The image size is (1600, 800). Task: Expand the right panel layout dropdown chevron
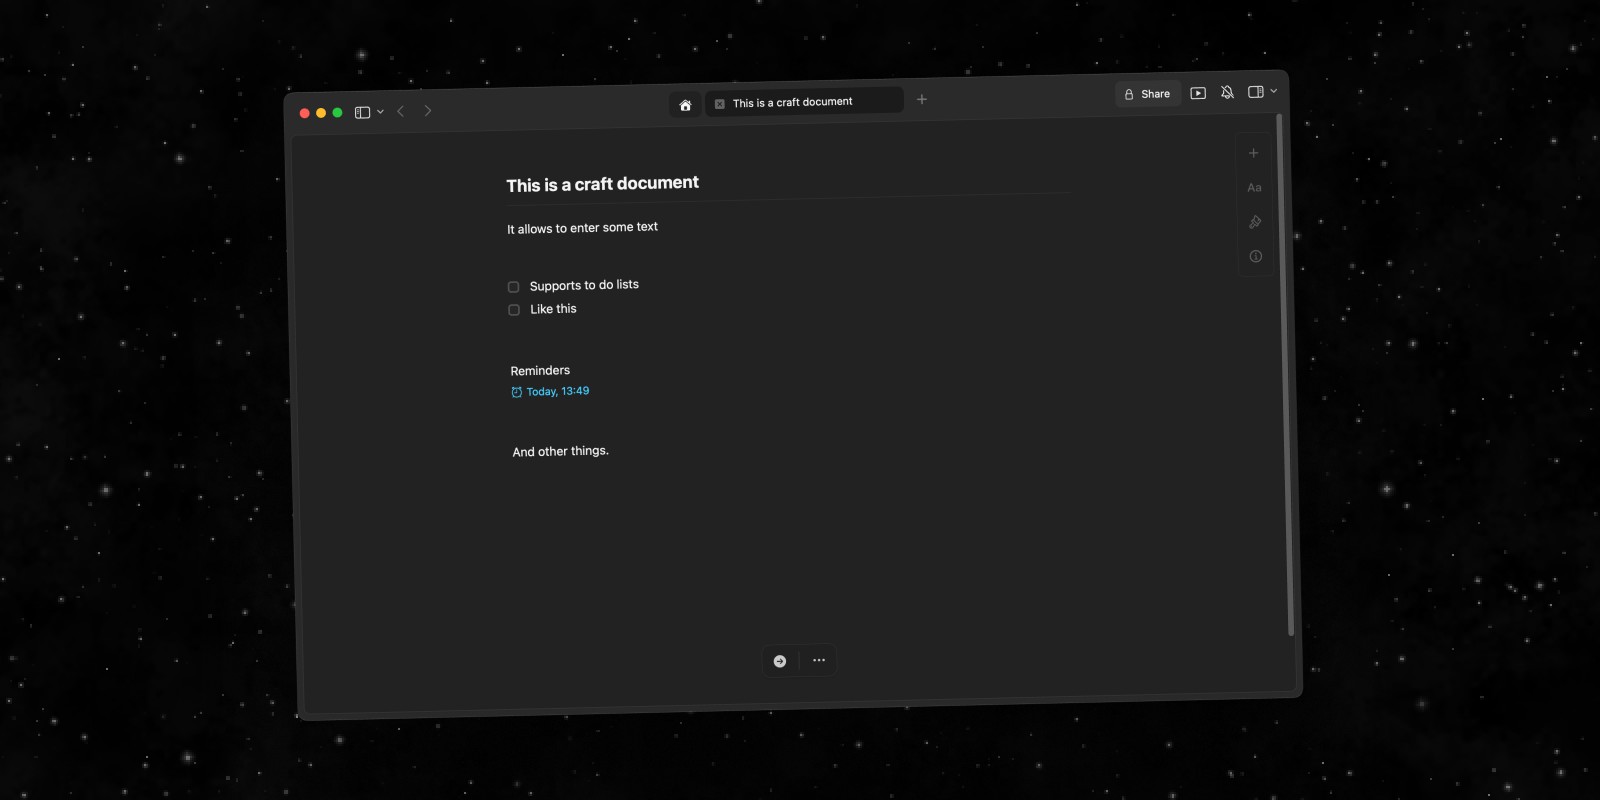click(x=1273, y=91)
